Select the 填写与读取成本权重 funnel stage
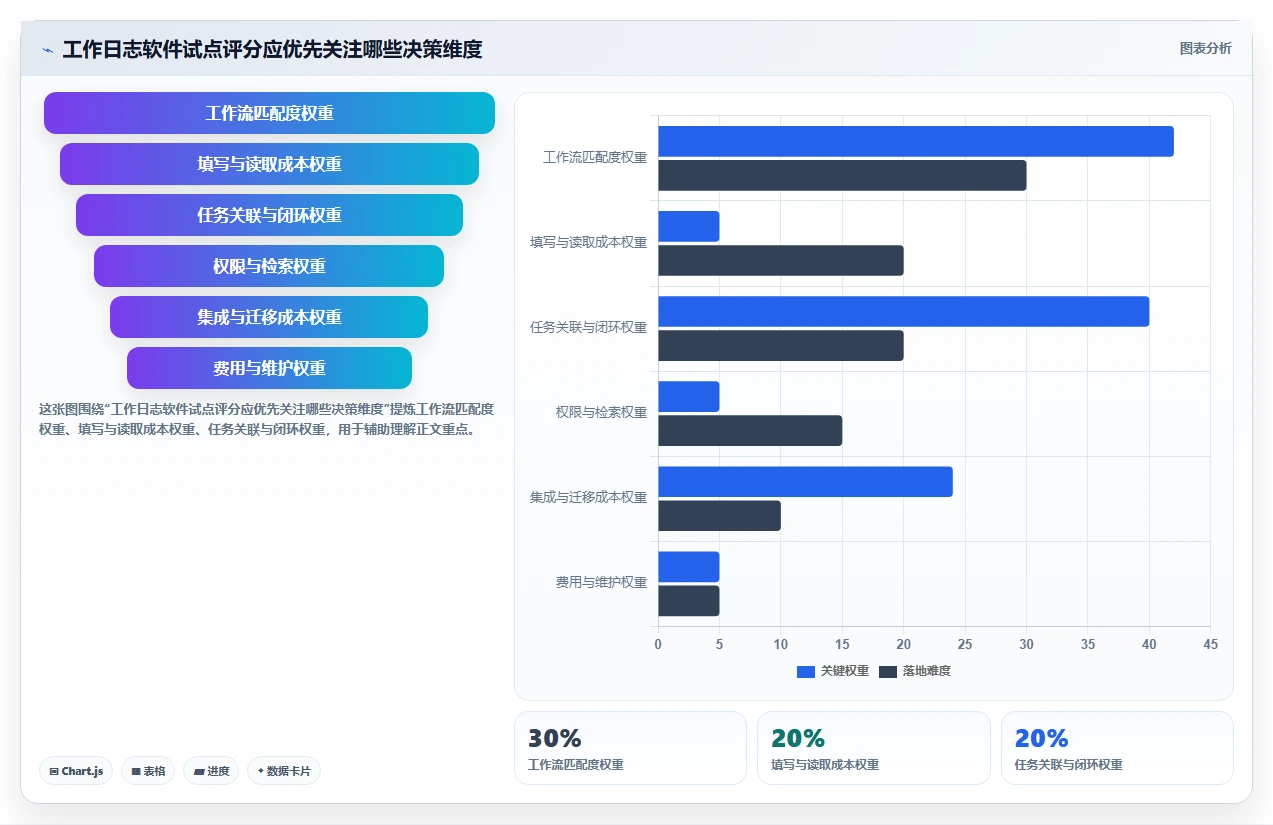Screen dimensions: 1273x825 pos(269,164)
